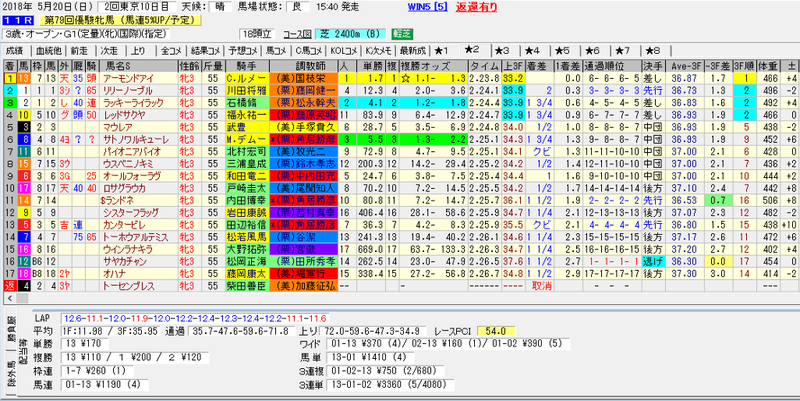Open the 結果コメ tab
This screenshot has height=401, width=800.
pyautogui.click(x=206, y=51)
